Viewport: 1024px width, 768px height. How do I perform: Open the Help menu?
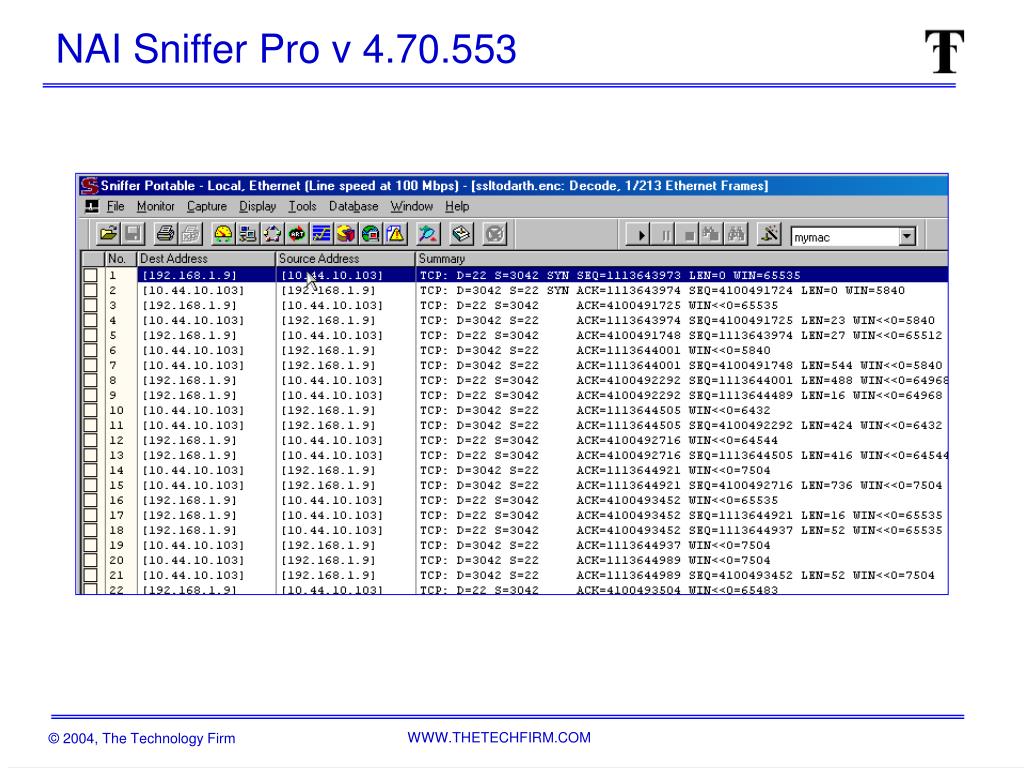pyautogui.click(x=457, y=206)
